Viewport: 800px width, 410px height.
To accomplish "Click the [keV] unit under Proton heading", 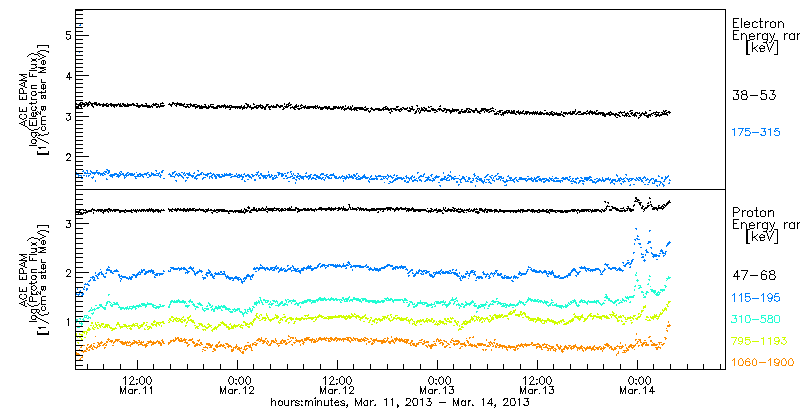I will 762,237.
